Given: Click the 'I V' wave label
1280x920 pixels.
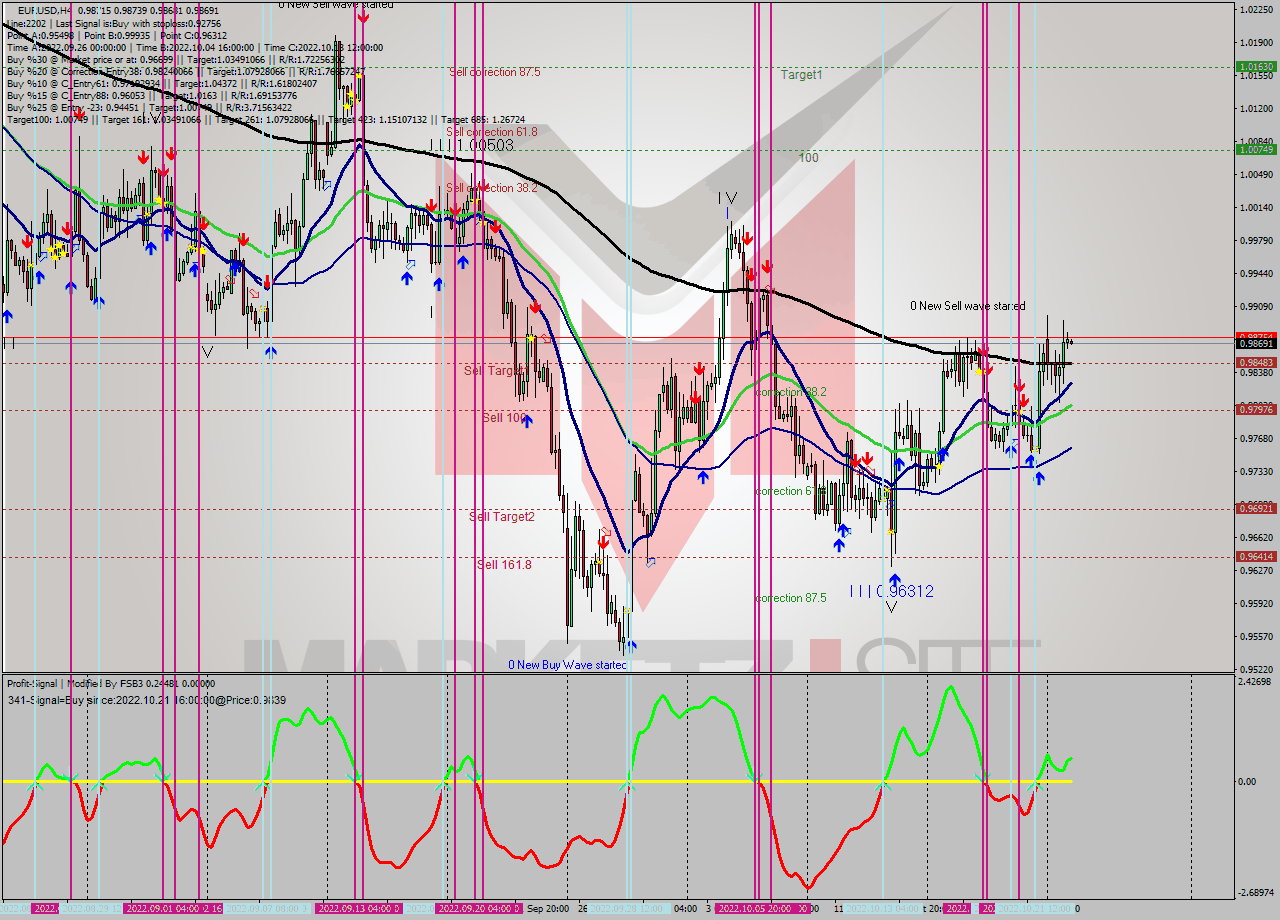Looking at the screenshot, I should pos(727,199).
